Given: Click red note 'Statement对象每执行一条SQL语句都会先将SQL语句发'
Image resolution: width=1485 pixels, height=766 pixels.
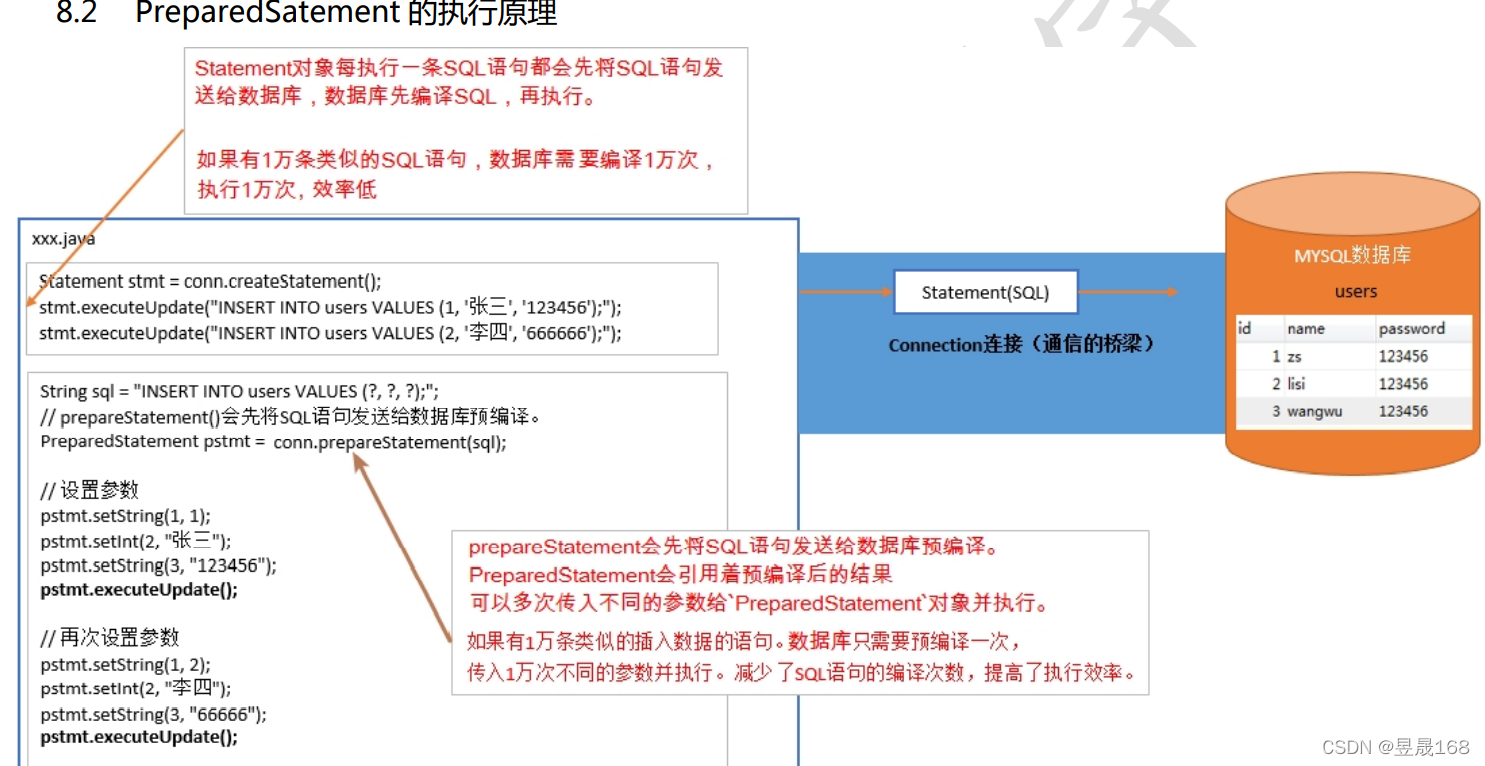Looking at the screenshot, I should pyautogui.click(x=459, y=68).
